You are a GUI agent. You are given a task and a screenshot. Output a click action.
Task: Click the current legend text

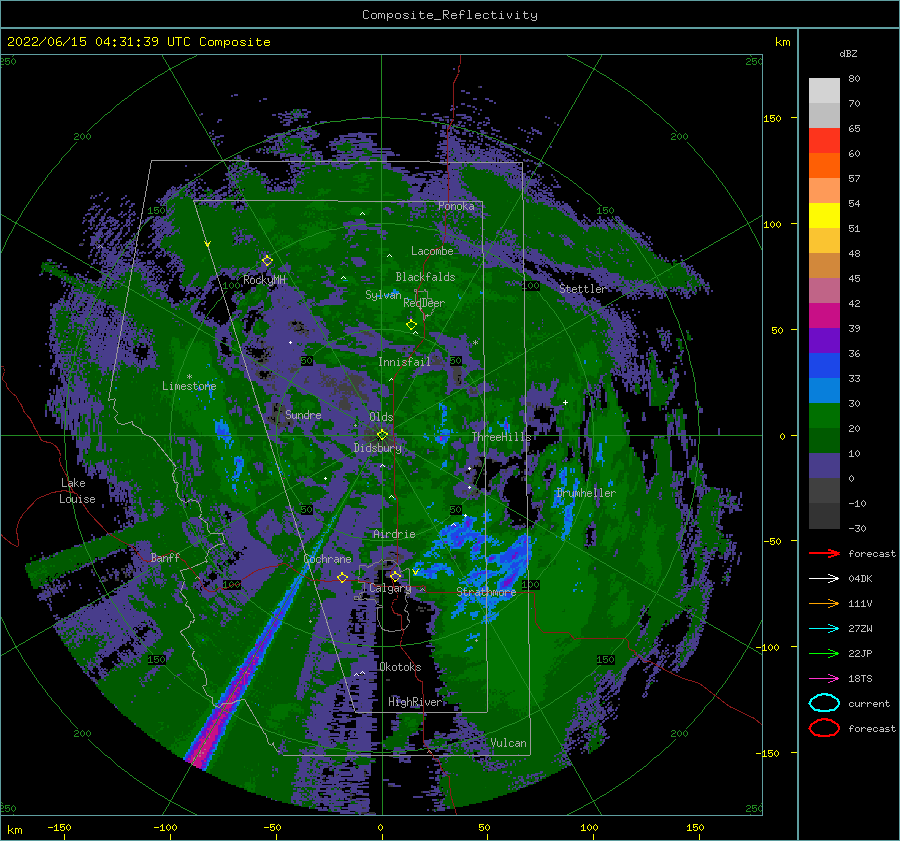[869, 703]
